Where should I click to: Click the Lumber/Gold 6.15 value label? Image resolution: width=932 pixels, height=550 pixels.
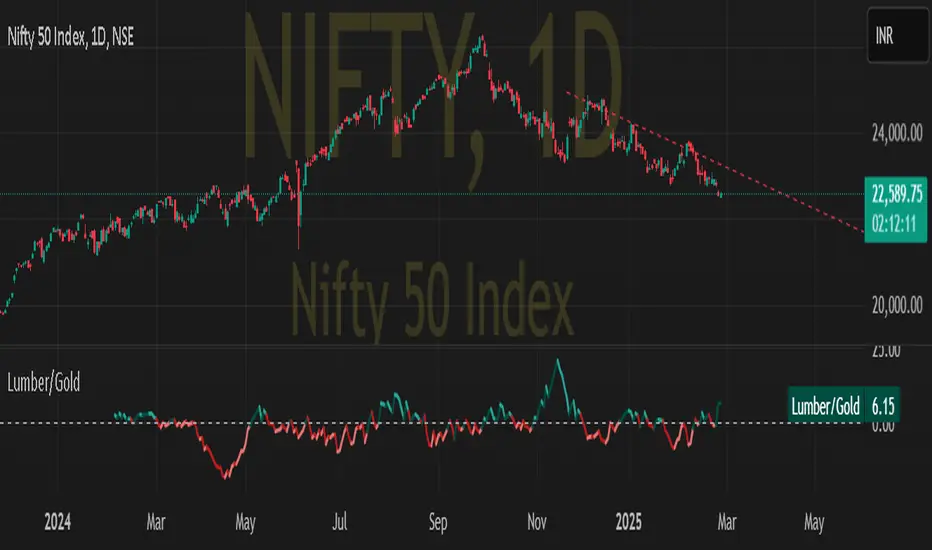pos(844,406)
